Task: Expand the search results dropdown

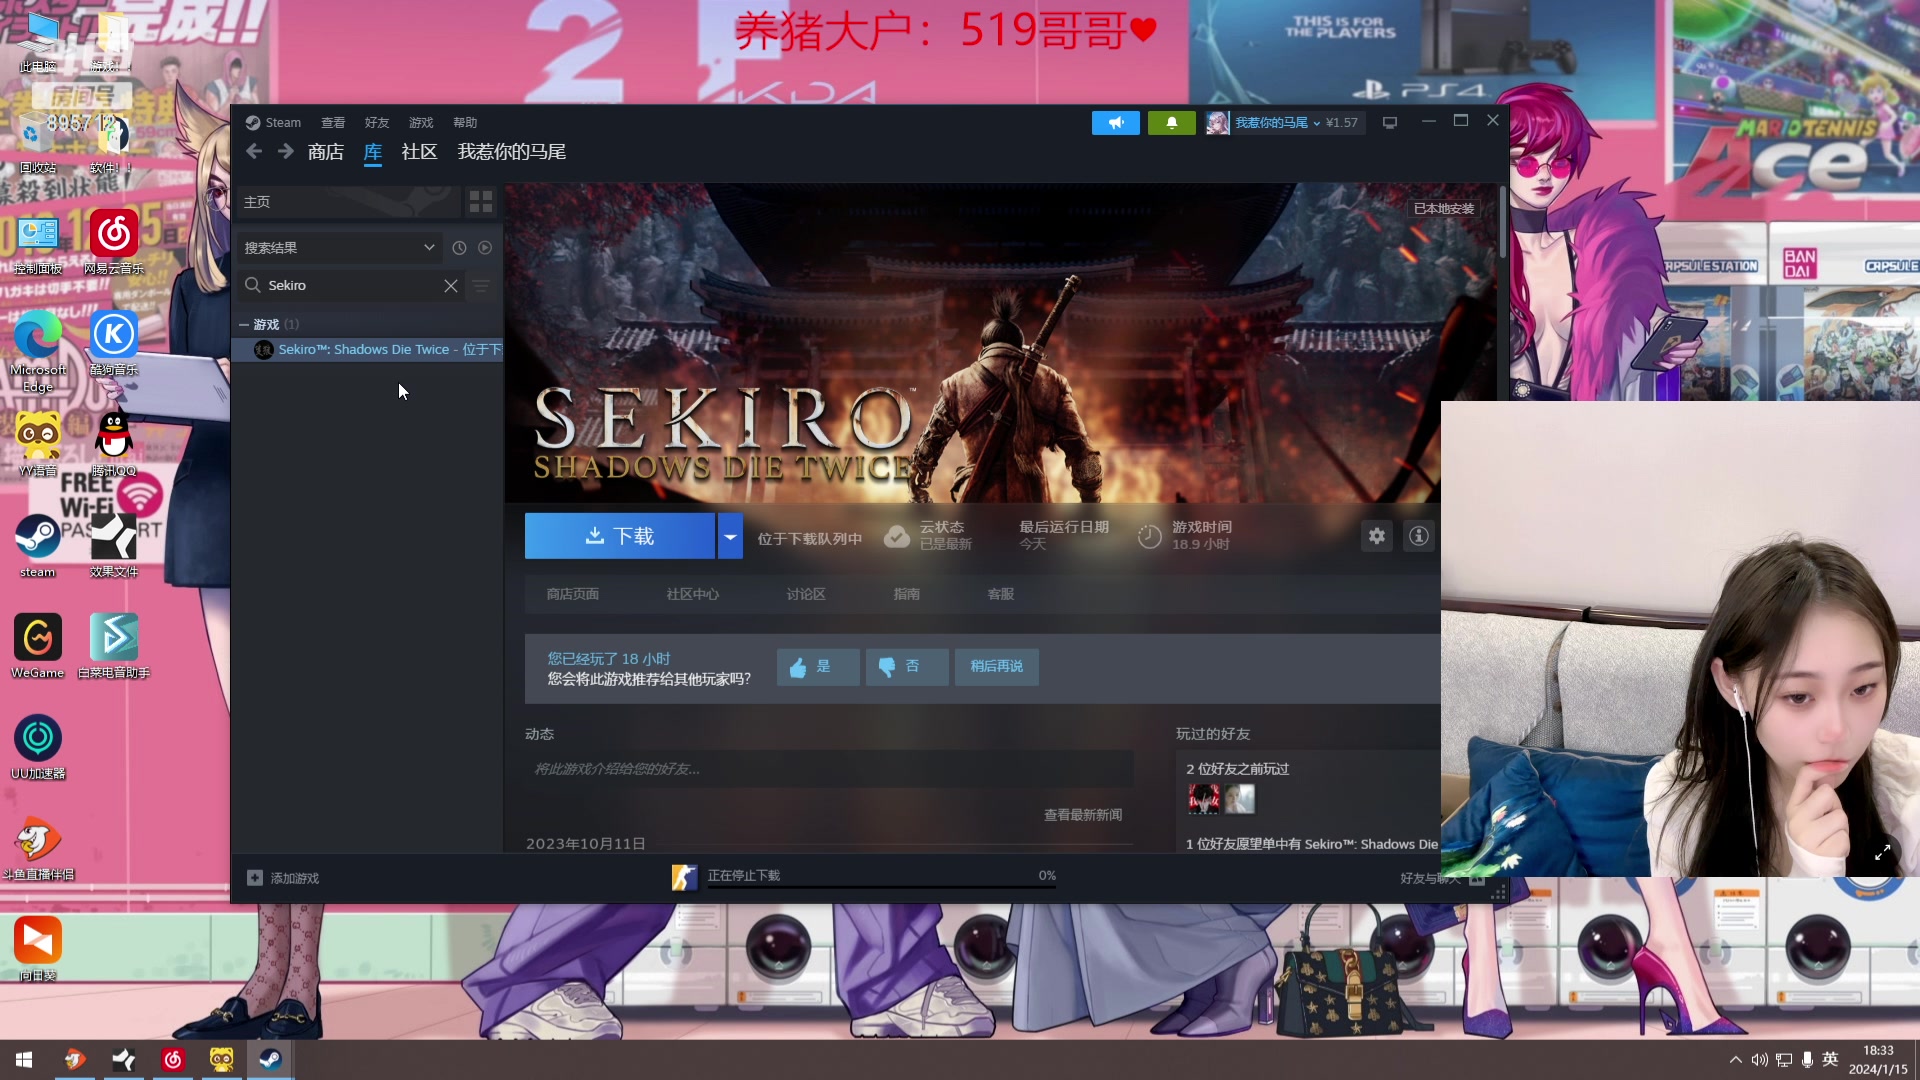Action: pyautogui.click(x=429, y=248)
